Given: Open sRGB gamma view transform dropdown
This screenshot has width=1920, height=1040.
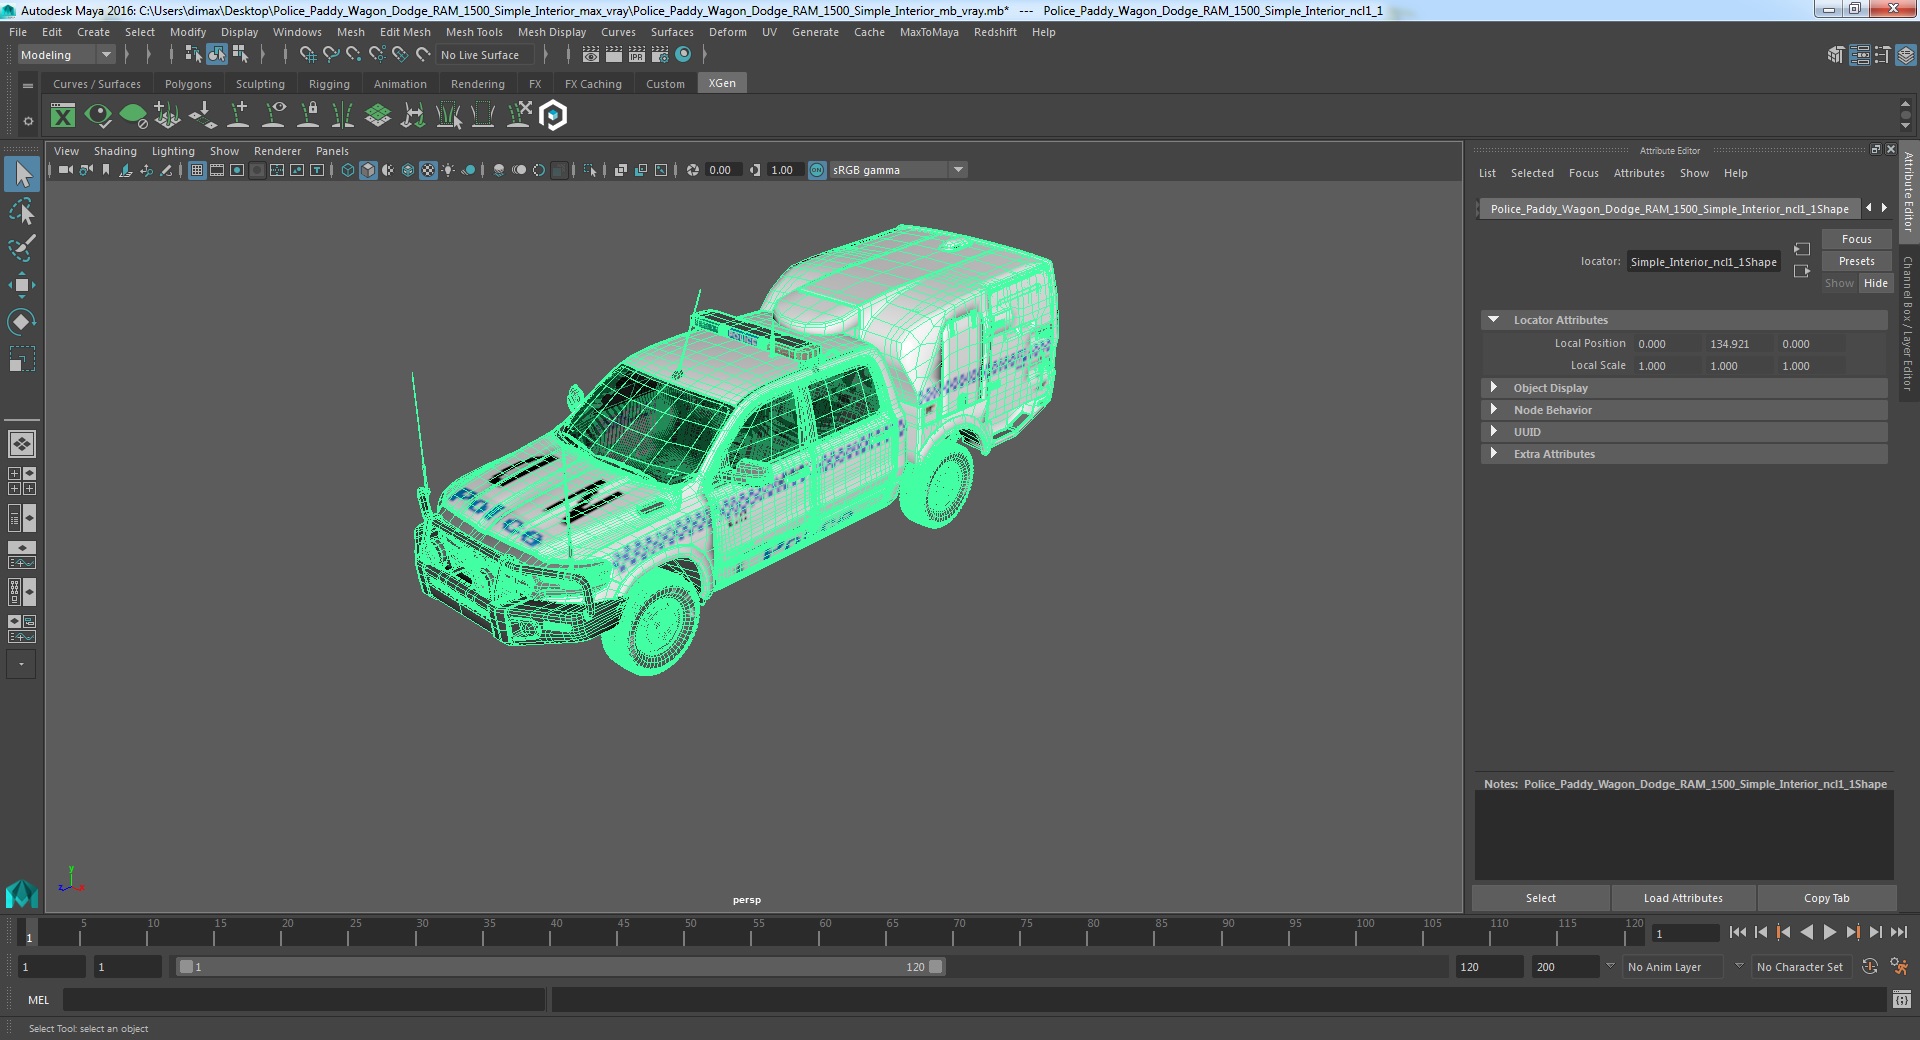Looking at the screenshot, I should click(898, 170).
